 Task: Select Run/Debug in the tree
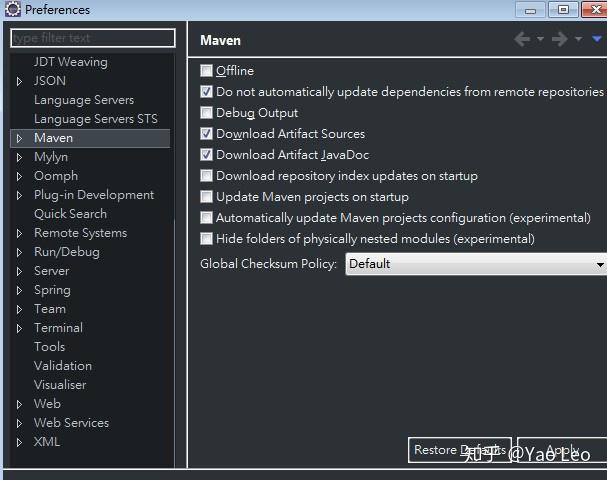(67, 252)
